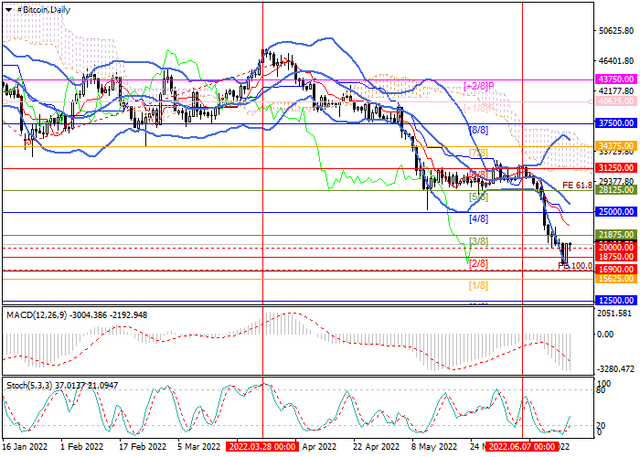This screenshot has height=457, width=640.
Task: Click the 16 Jan 2022 date label
Action: point(24,450)
